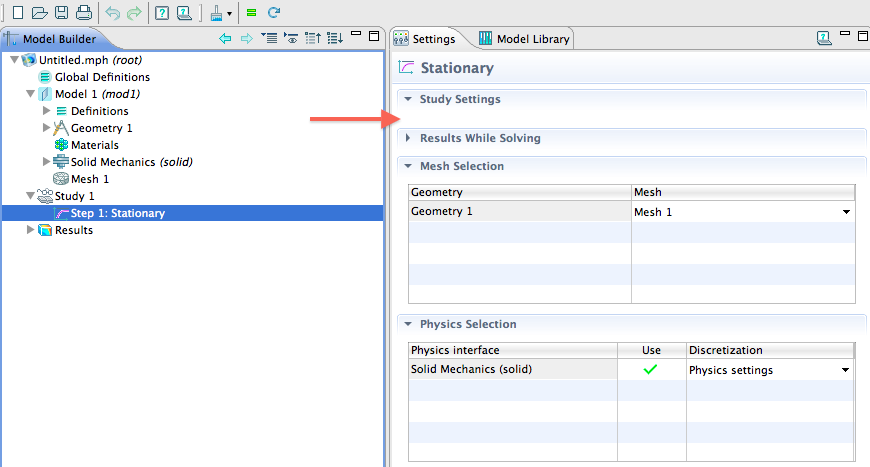The image size is (870, 467).
Task: Expand the Geometry 1 tree node
Action: 47,128
